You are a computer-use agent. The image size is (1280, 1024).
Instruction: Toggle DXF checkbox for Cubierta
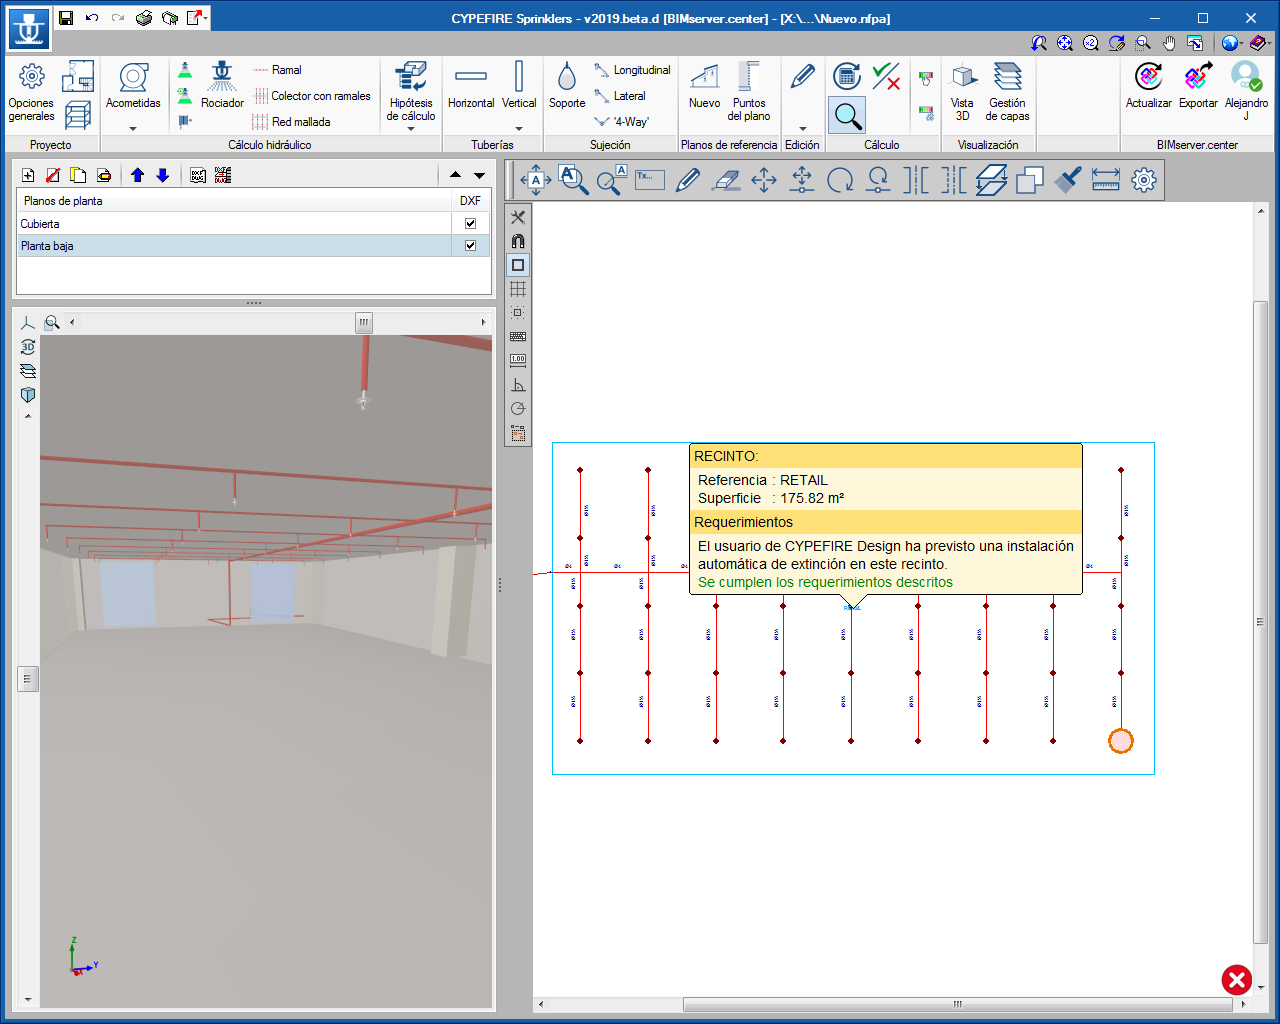click(x=470, y=224)
